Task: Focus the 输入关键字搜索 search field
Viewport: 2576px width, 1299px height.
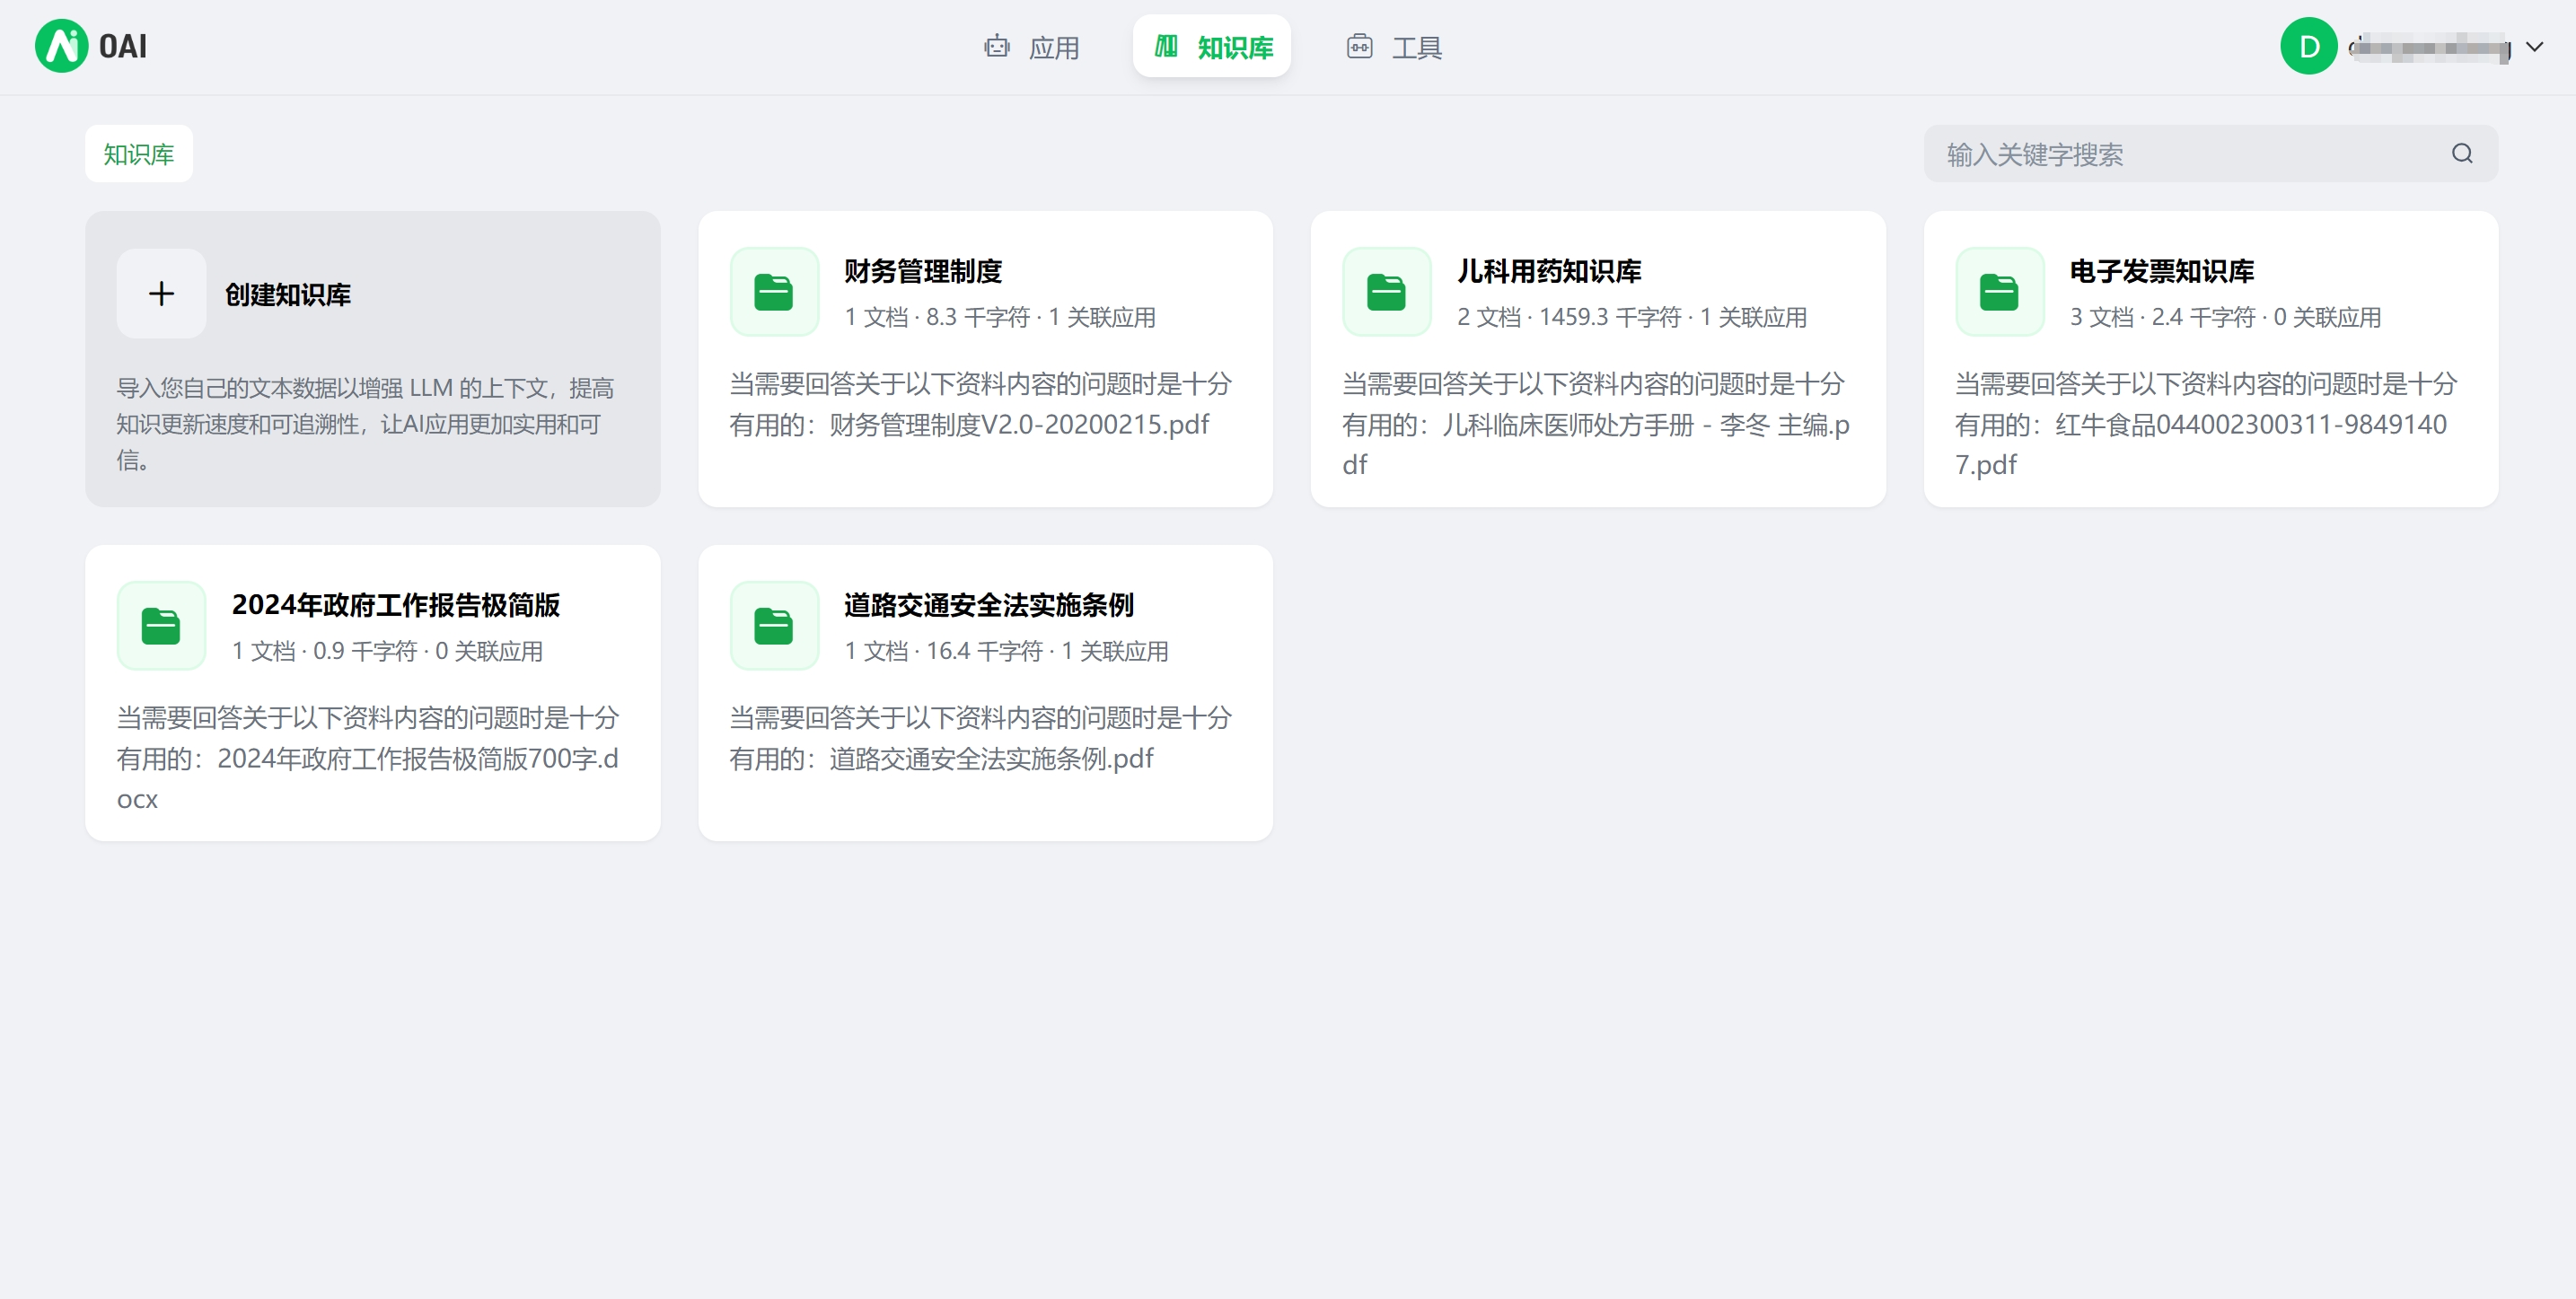Action: tap(2210, 154)
